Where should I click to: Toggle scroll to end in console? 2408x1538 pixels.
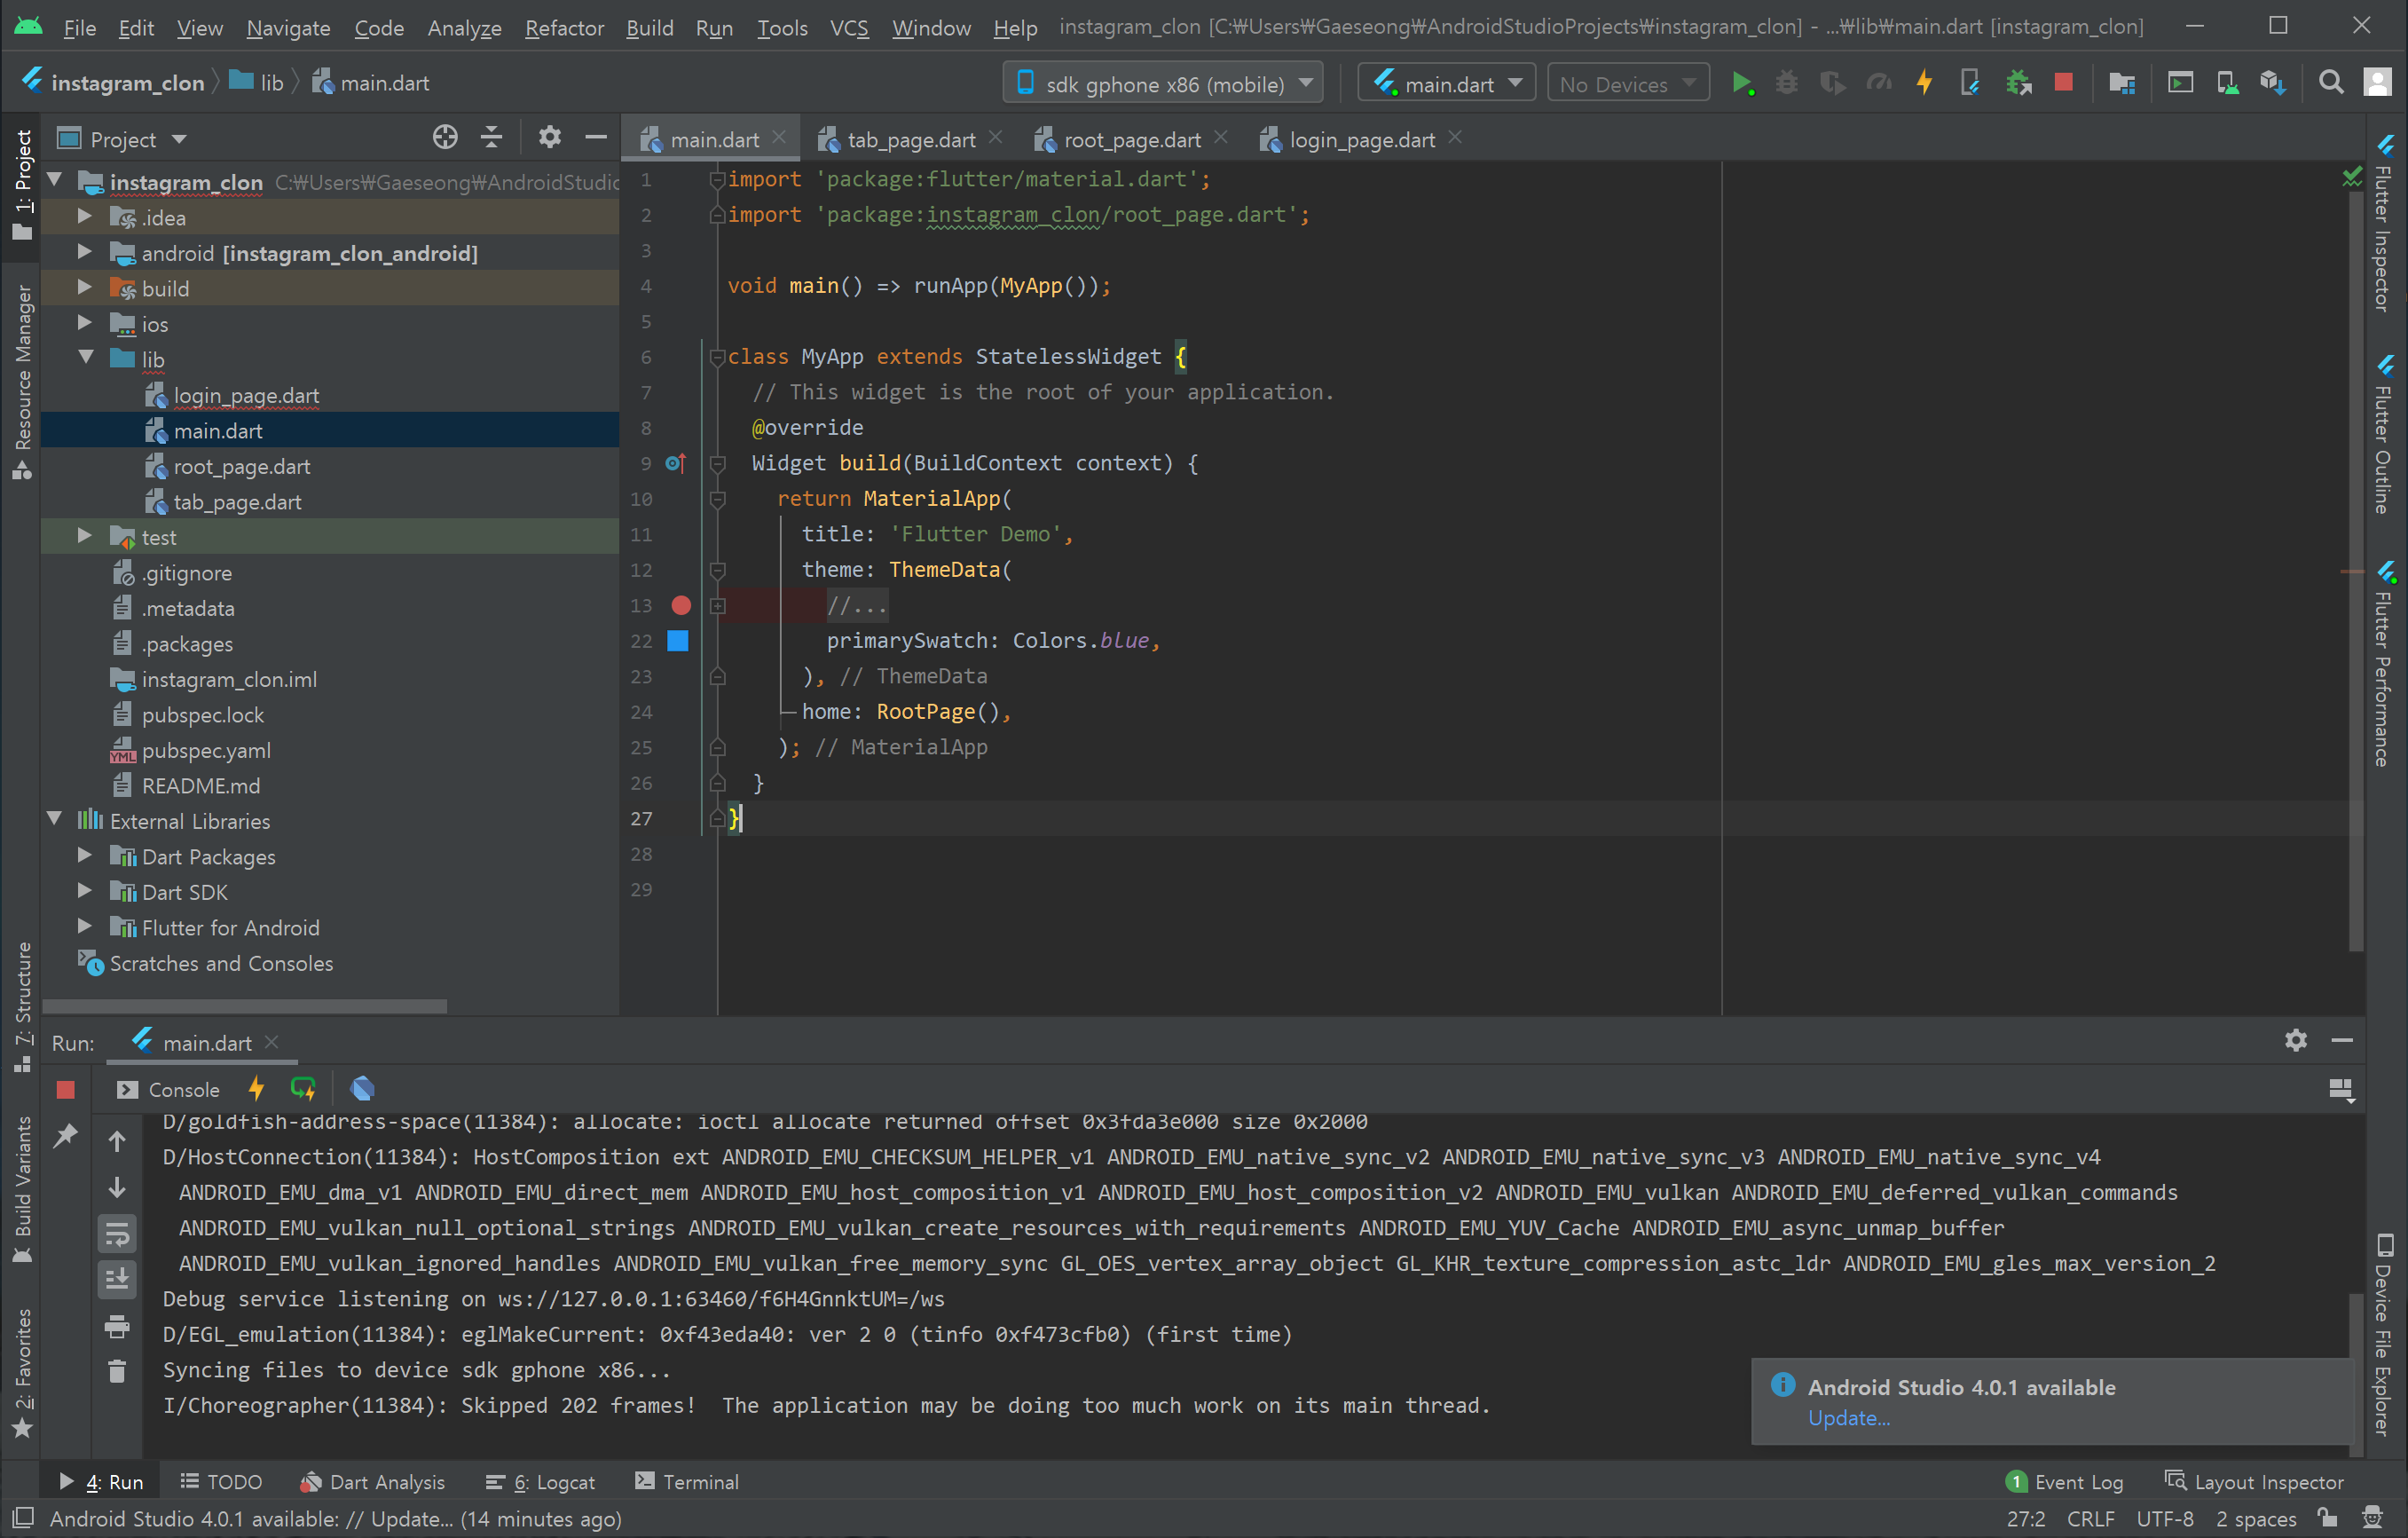(x=117, y=1279)
